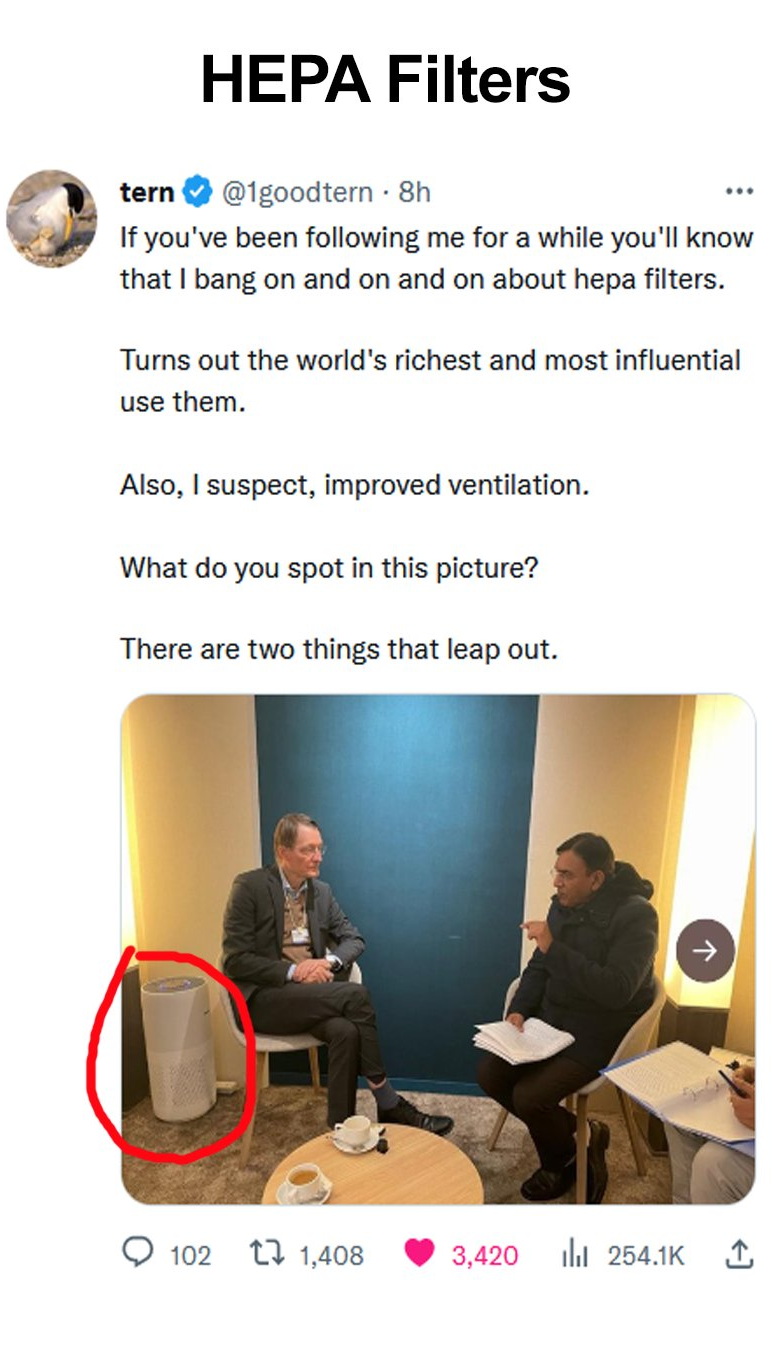Click the 3,420 likes count
This screenshot has width=780, height=1350.
[485, 1255]
